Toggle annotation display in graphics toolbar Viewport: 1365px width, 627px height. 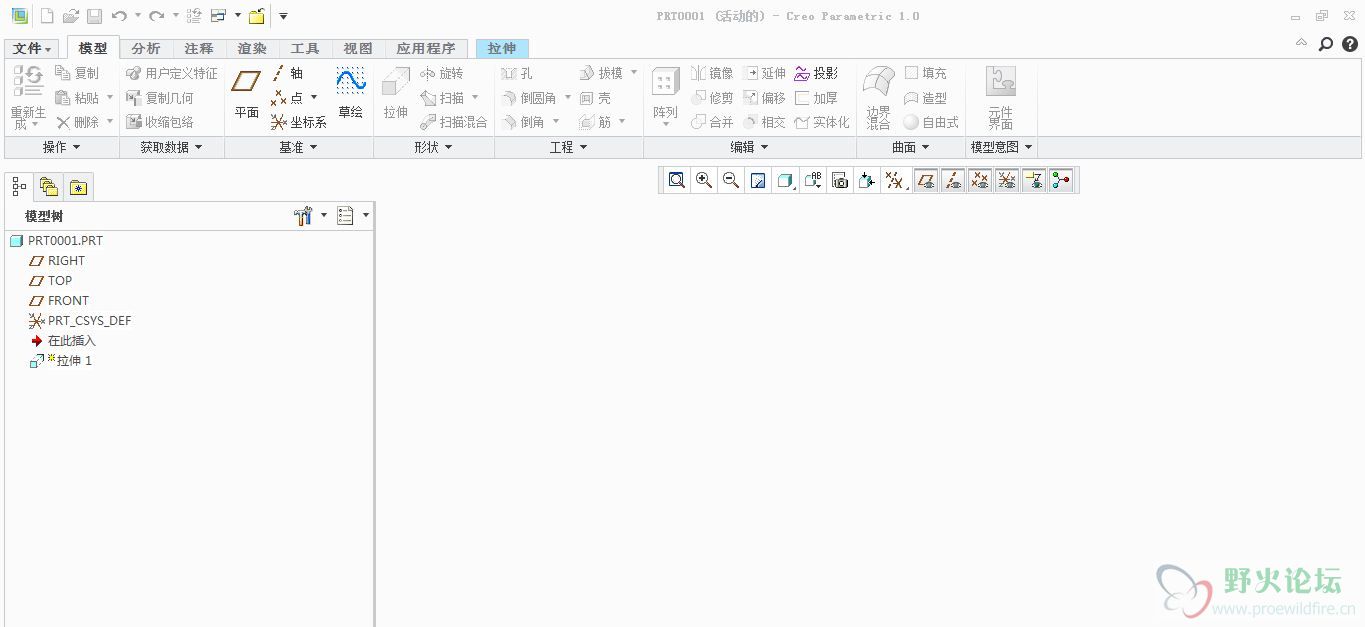point(1034,180)
